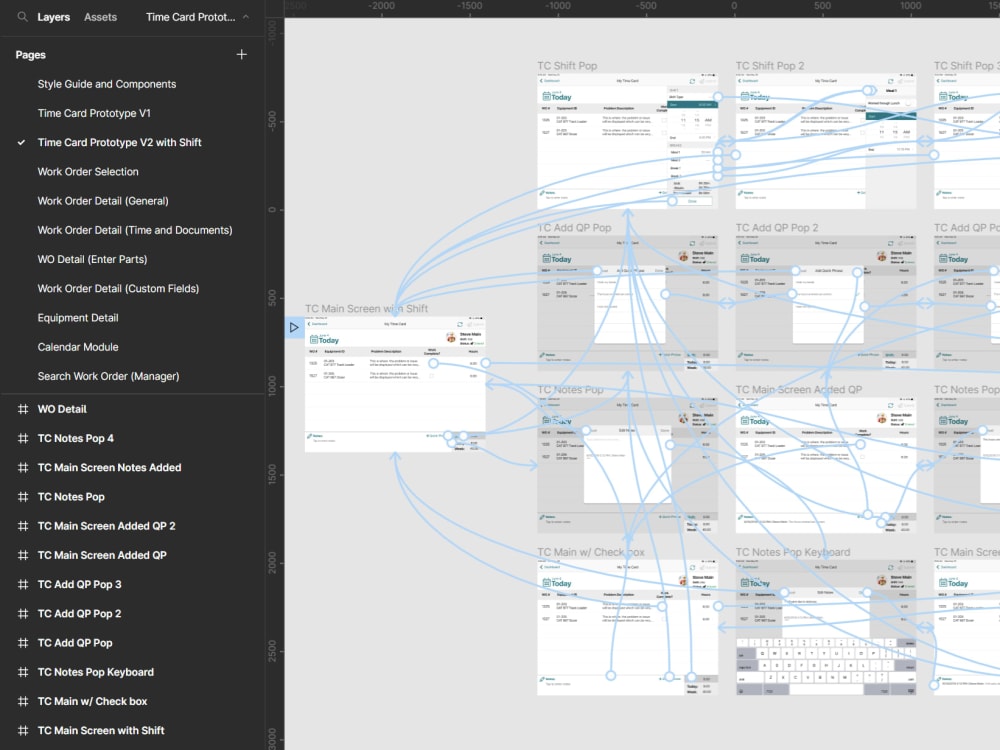Screen dimensions: 1000x750
Task: Click the frame icon beside TC Notes Pop layer
Action: tap(23, 497)
